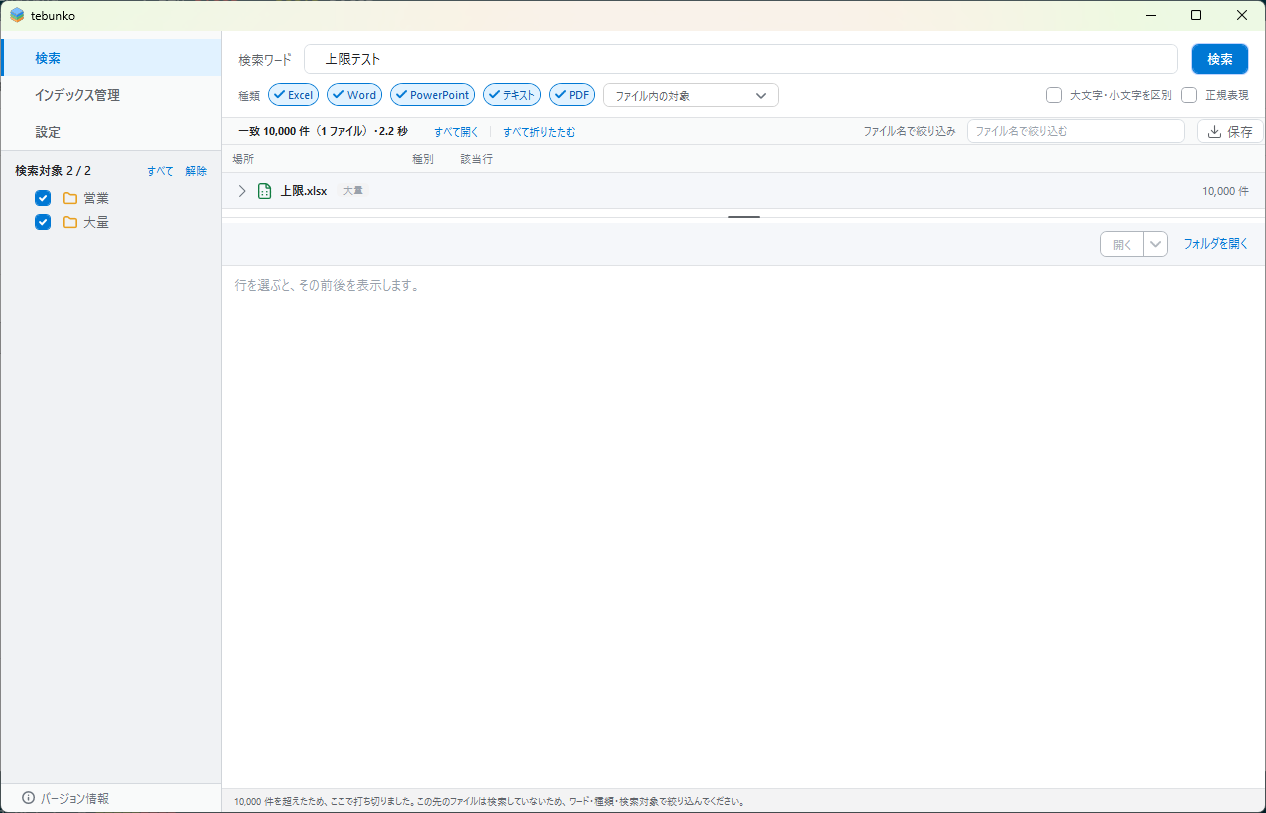Screen dimensions: 1266x813
Task: Click 解除 to clear search targets
Action: pyautogui.click(x=196, y=171)
